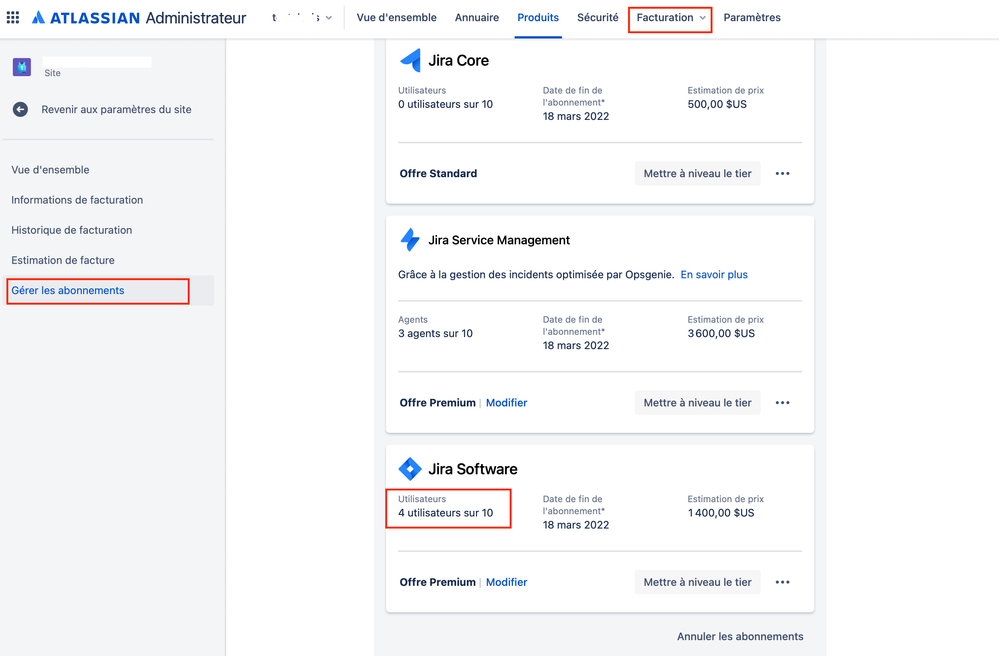Click Modifier for Jira Software plan
The height and width of the screenshot is (656, 999).
click(507, 582)
